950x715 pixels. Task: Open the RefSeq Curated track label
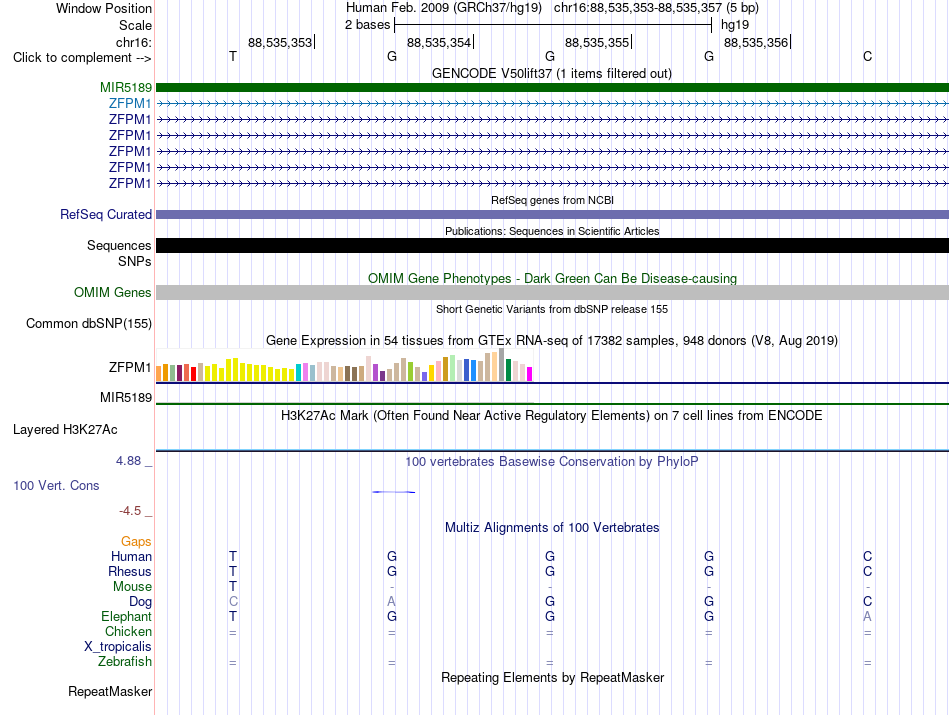pos(106,214)
